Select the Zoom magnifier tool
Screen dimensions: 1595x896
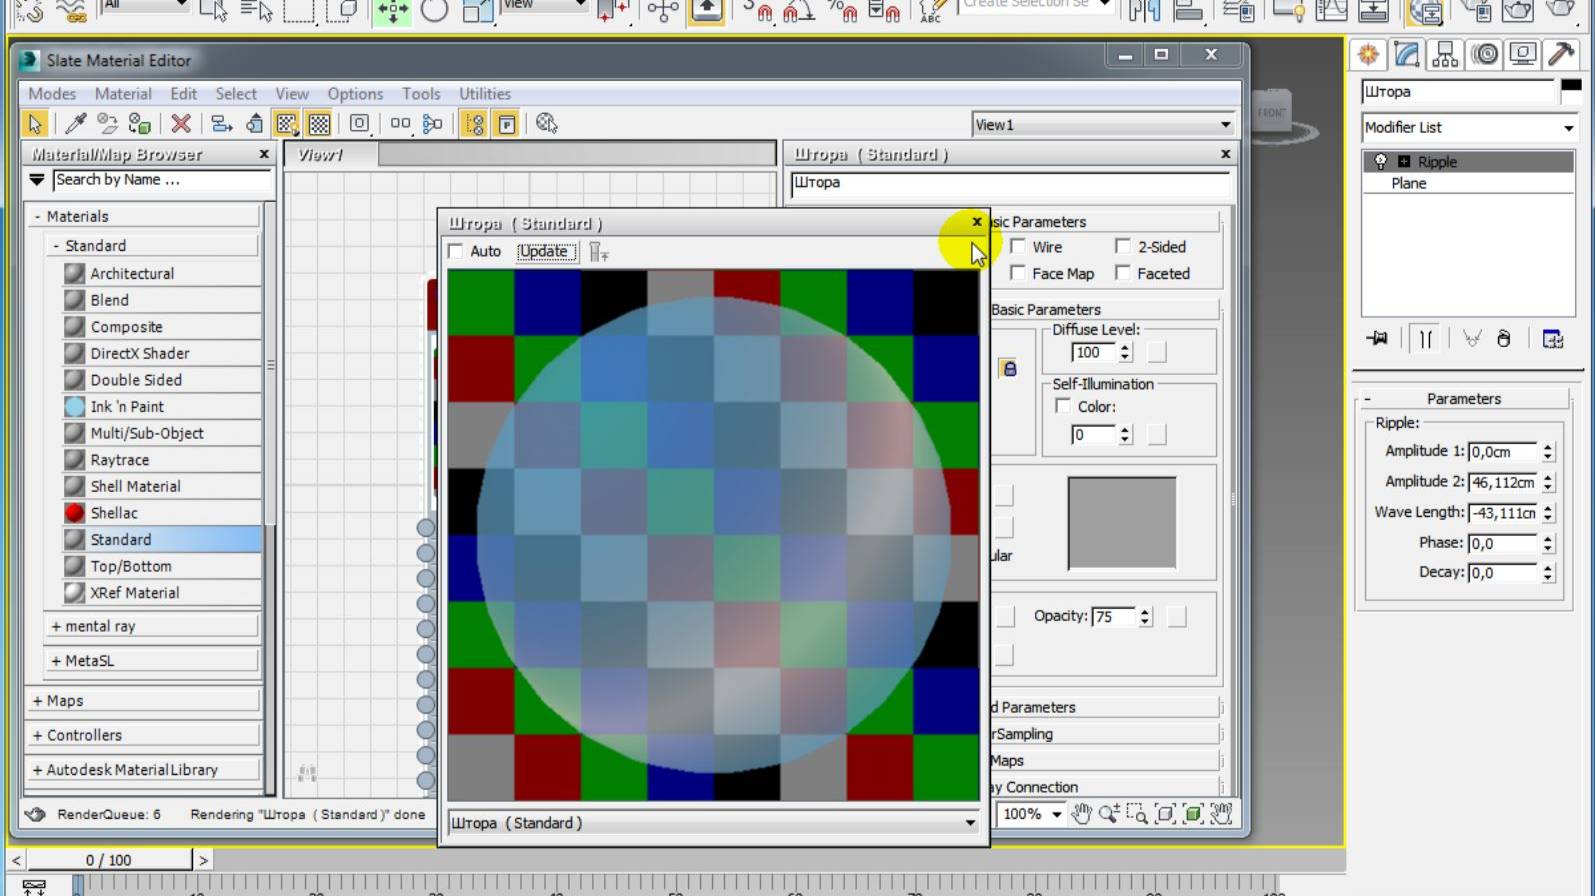[1108, 814]
